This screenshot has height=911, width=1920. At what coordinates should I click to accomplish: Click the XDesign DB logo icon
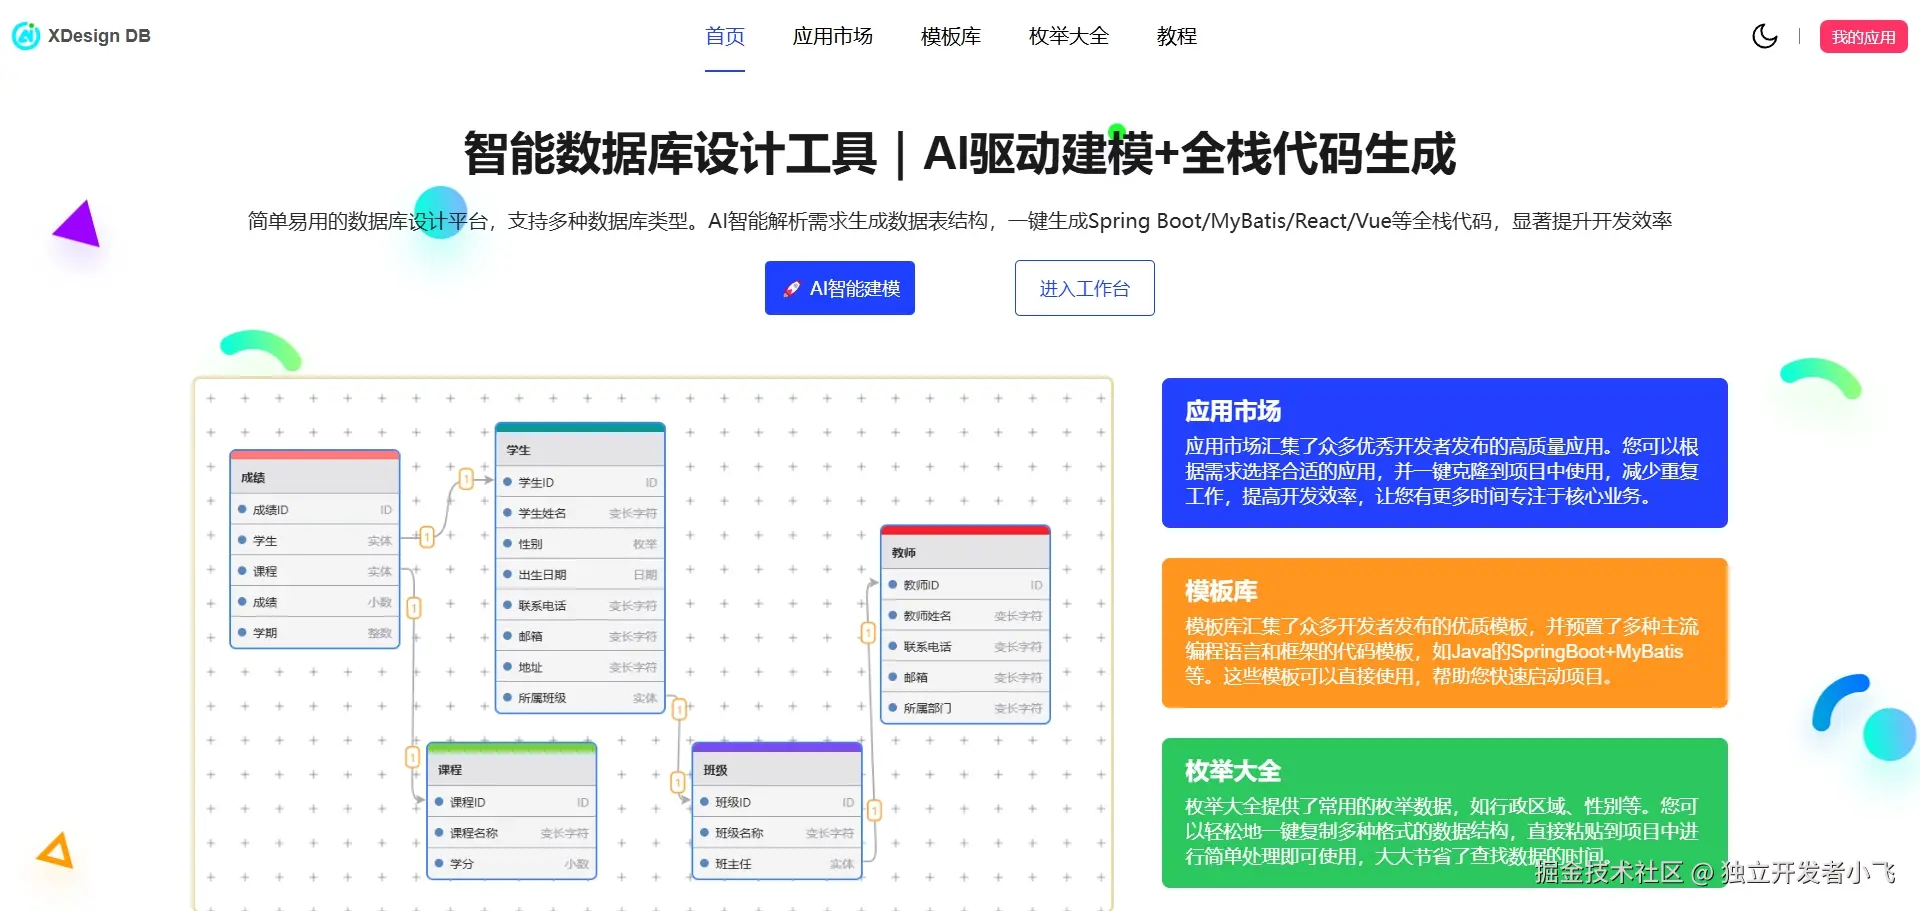[x=25, y=36]
